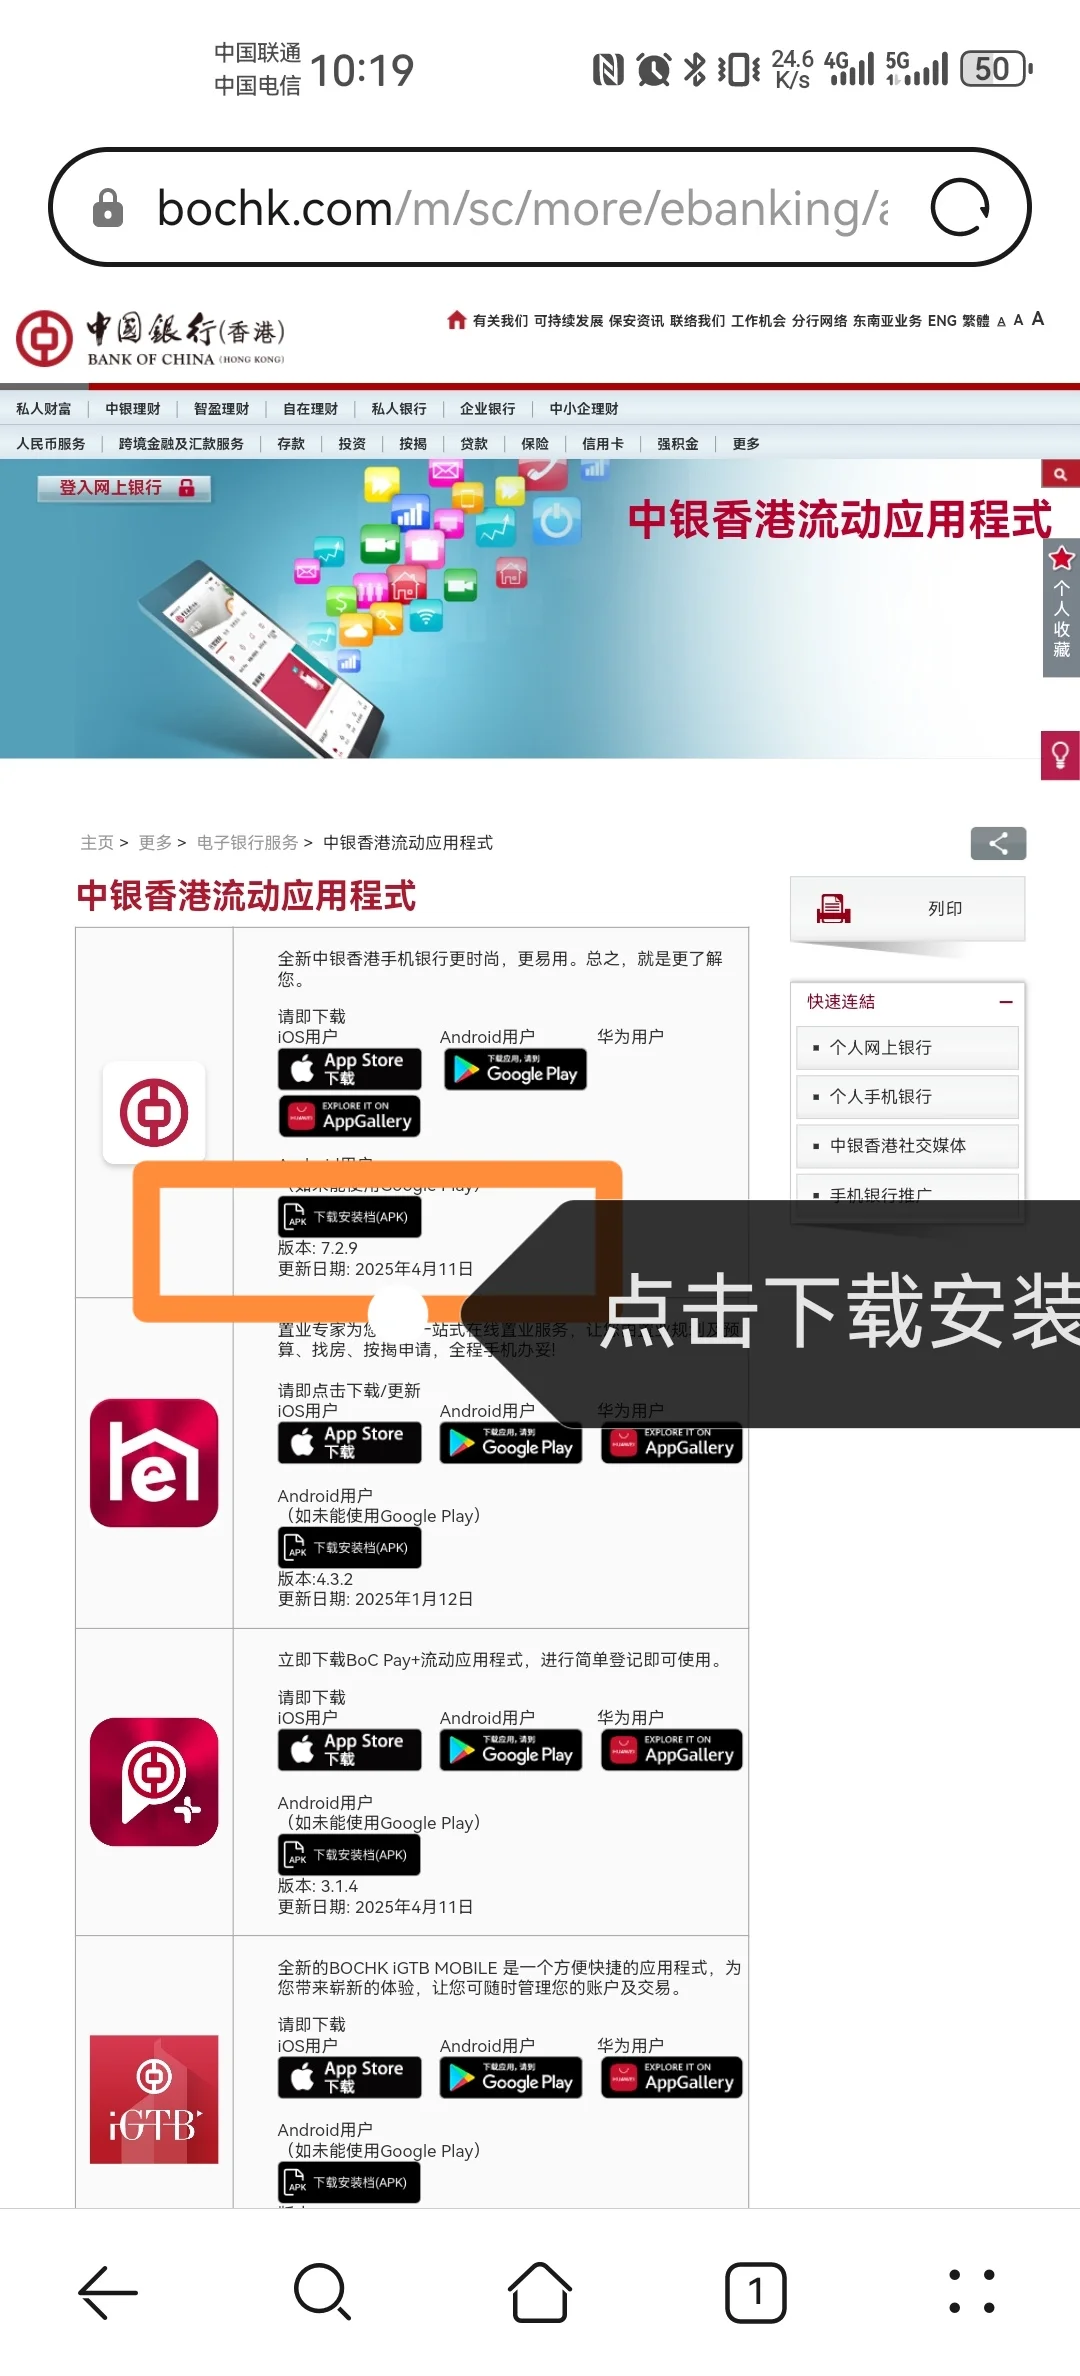Tap the browser search icon
Screen dimensions: 1080x2376
tap(323, 2291)
